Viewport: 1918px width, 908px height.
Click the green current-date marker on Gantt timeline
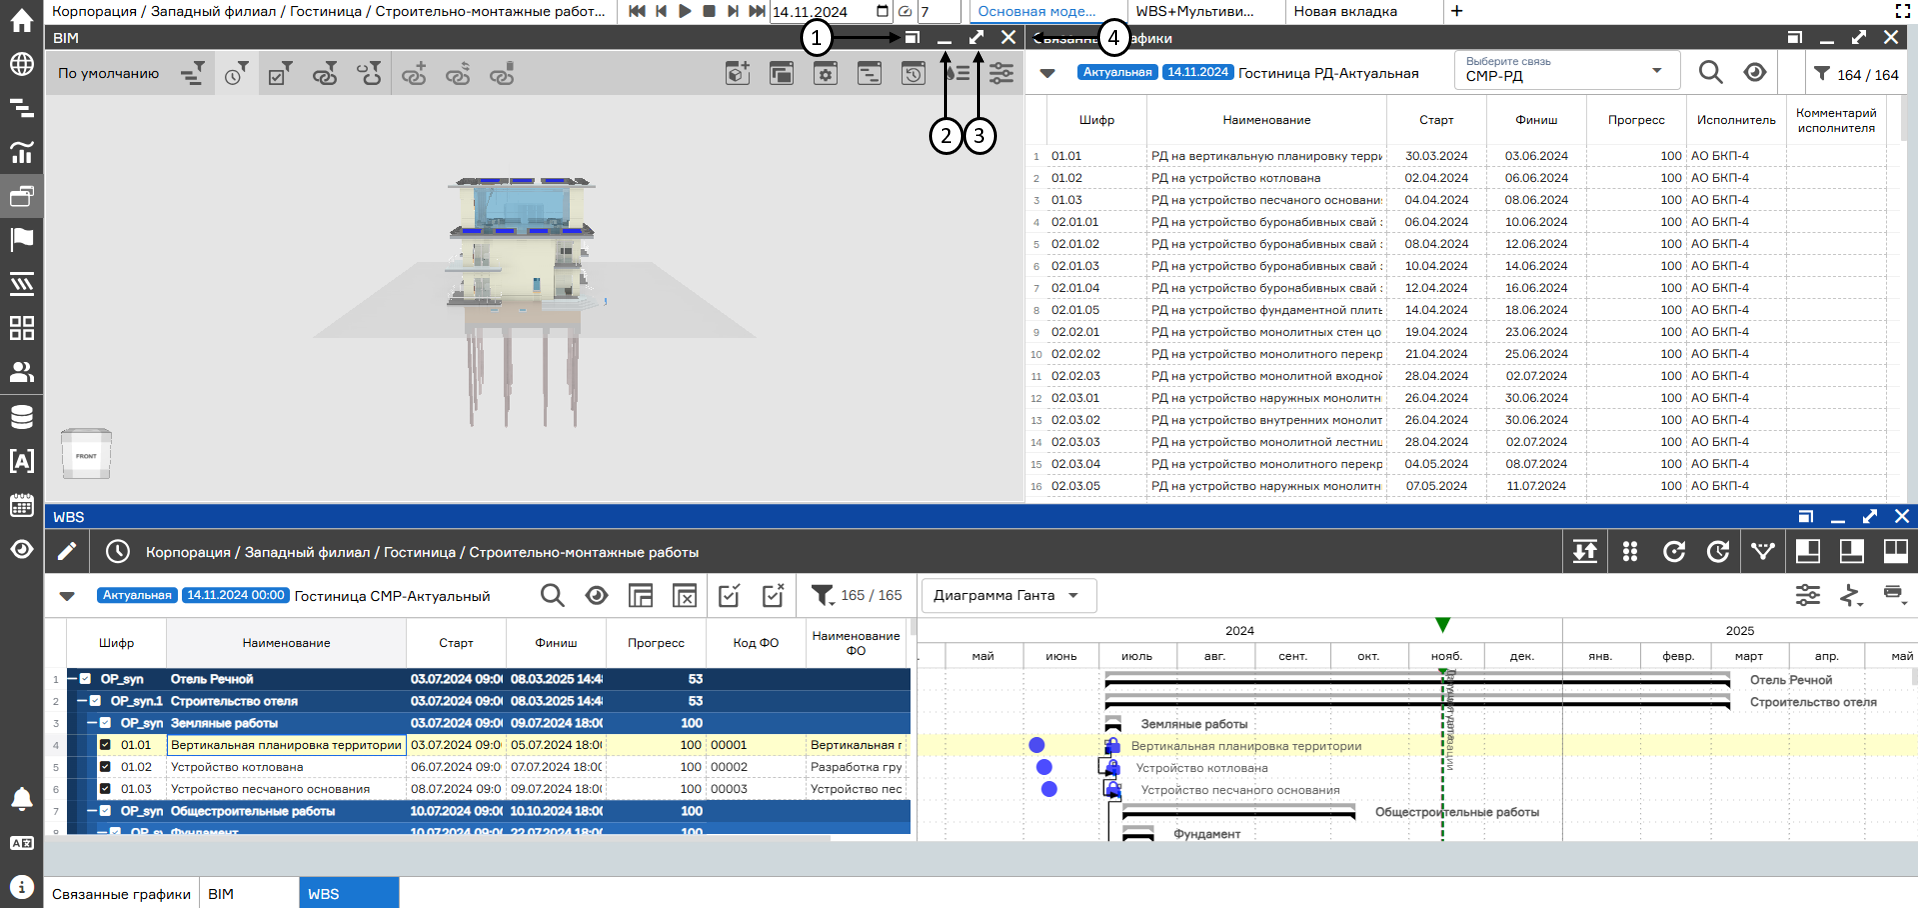pos(1442,625)
